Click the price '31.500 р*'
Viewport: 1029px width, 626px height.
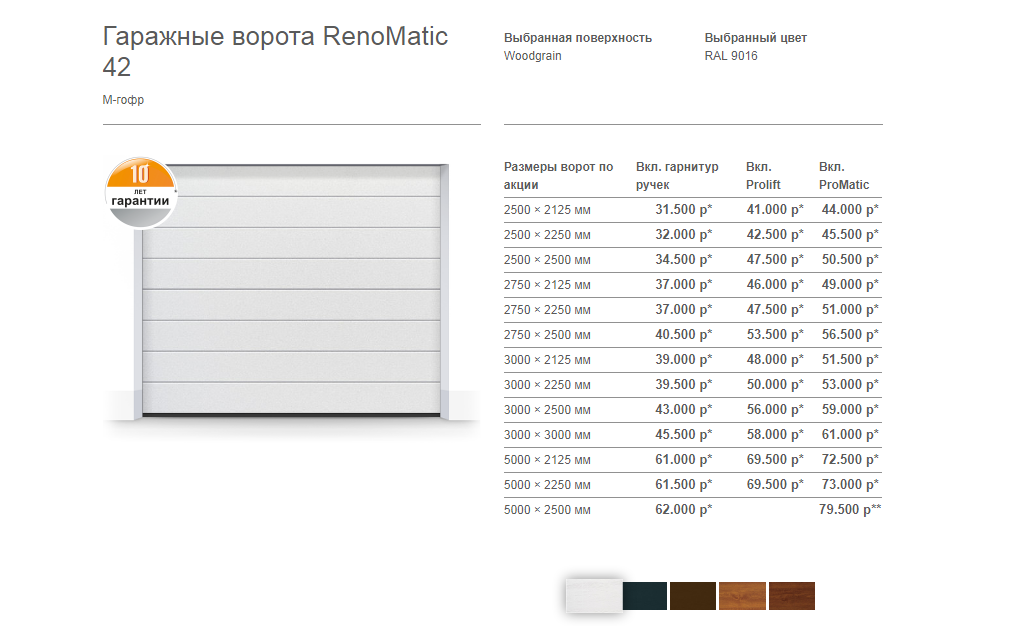(683, 209)
